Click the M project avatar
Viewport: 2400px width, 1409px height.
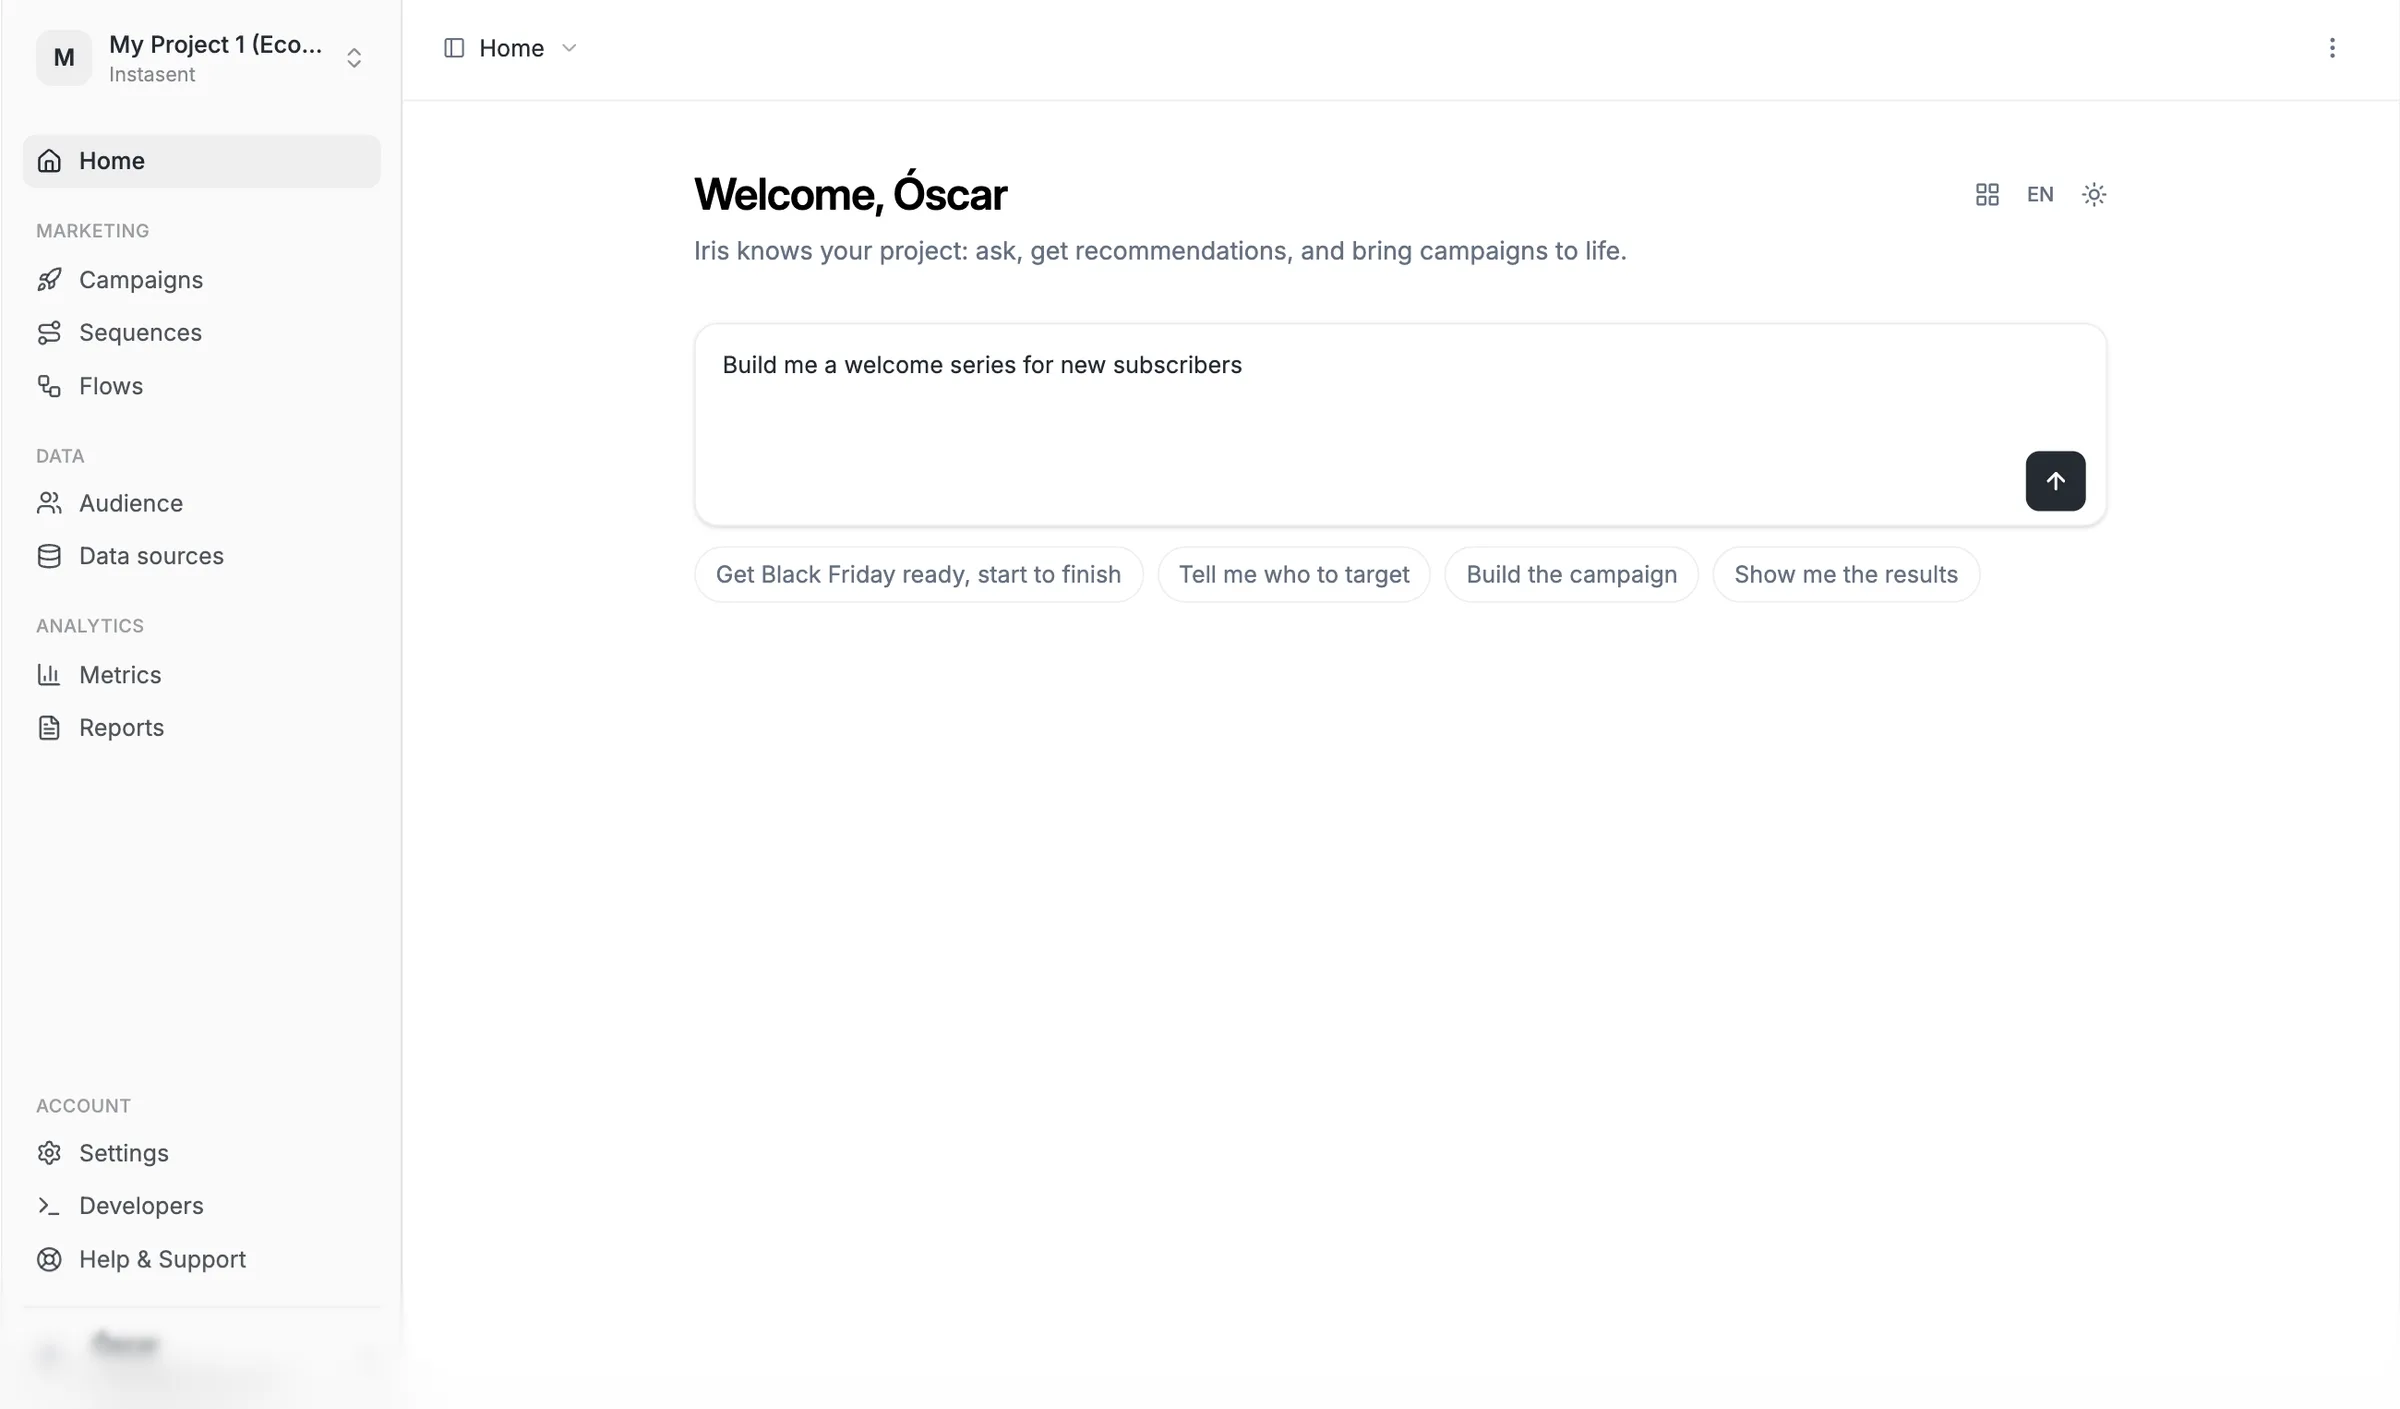click(64, 58)
